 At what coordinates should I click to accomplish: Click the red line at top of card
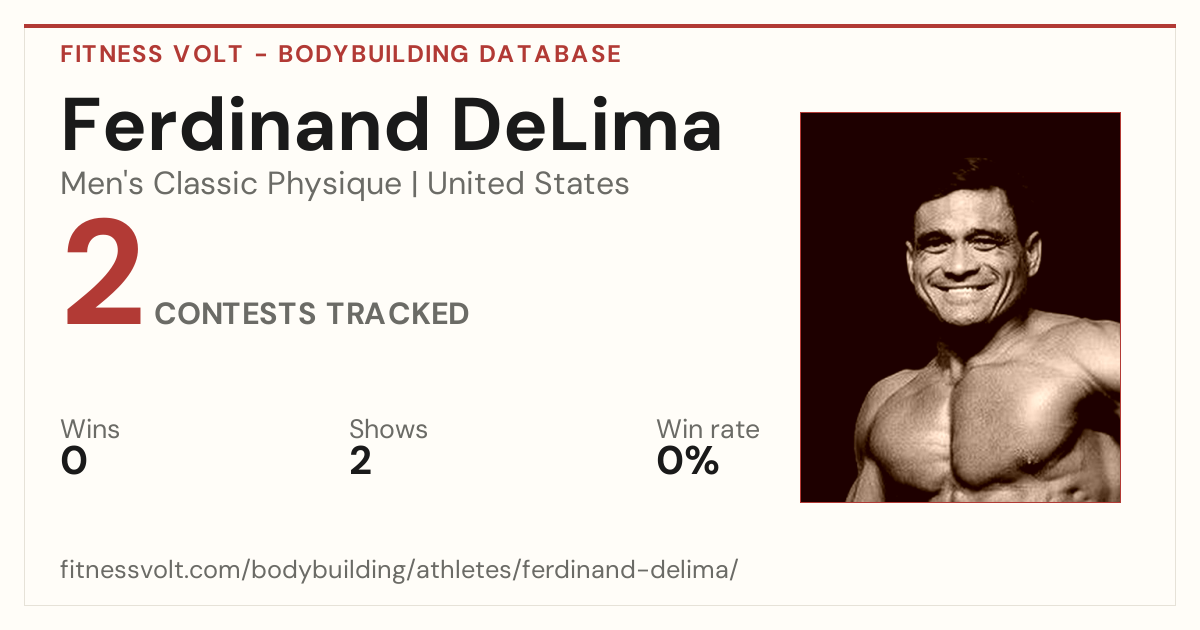pos(600,26)
